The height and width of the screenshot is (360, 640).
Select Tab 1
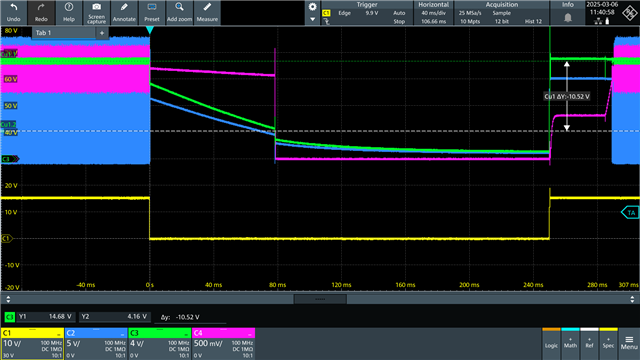(x=64, y=33)
